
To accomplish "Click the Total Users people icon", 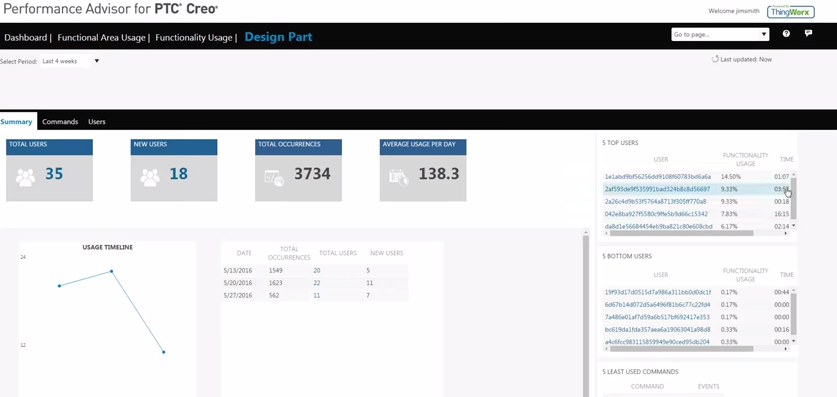I will (x=25, y=177).
